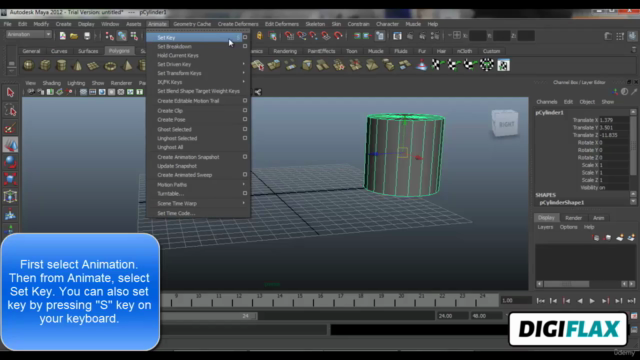640x360 pixels.
Task: Click the Translate X value field
Action: tap(614, 120)
